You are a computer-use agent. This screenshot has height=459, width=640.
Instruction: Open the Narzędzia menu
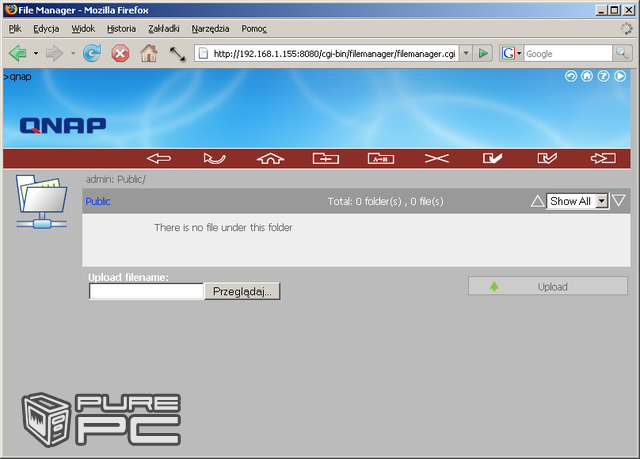(213, 29)
